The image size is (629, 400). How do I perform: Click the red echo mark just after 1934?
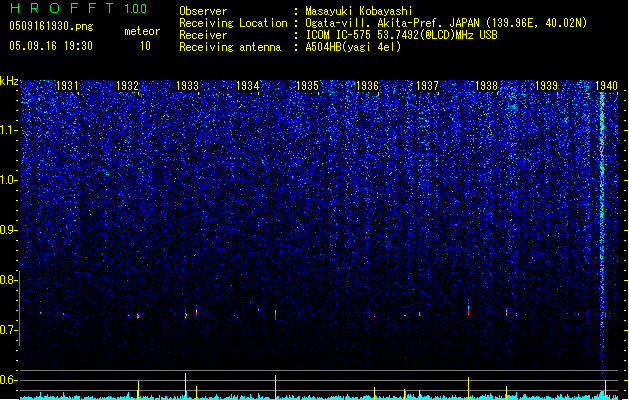click(x=276, y=315)
